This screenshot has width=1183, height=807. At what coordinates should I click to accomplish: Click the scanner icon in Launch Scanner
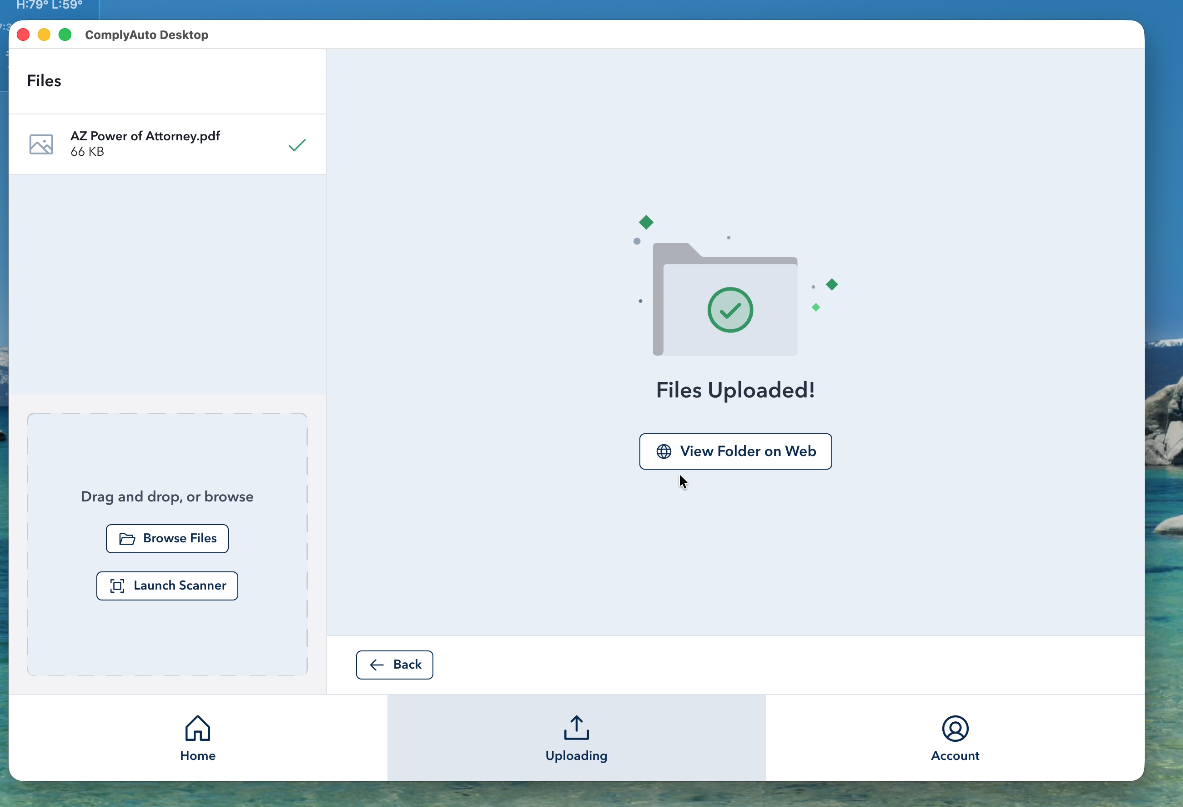pyautogui.click(x=117, y=586)
